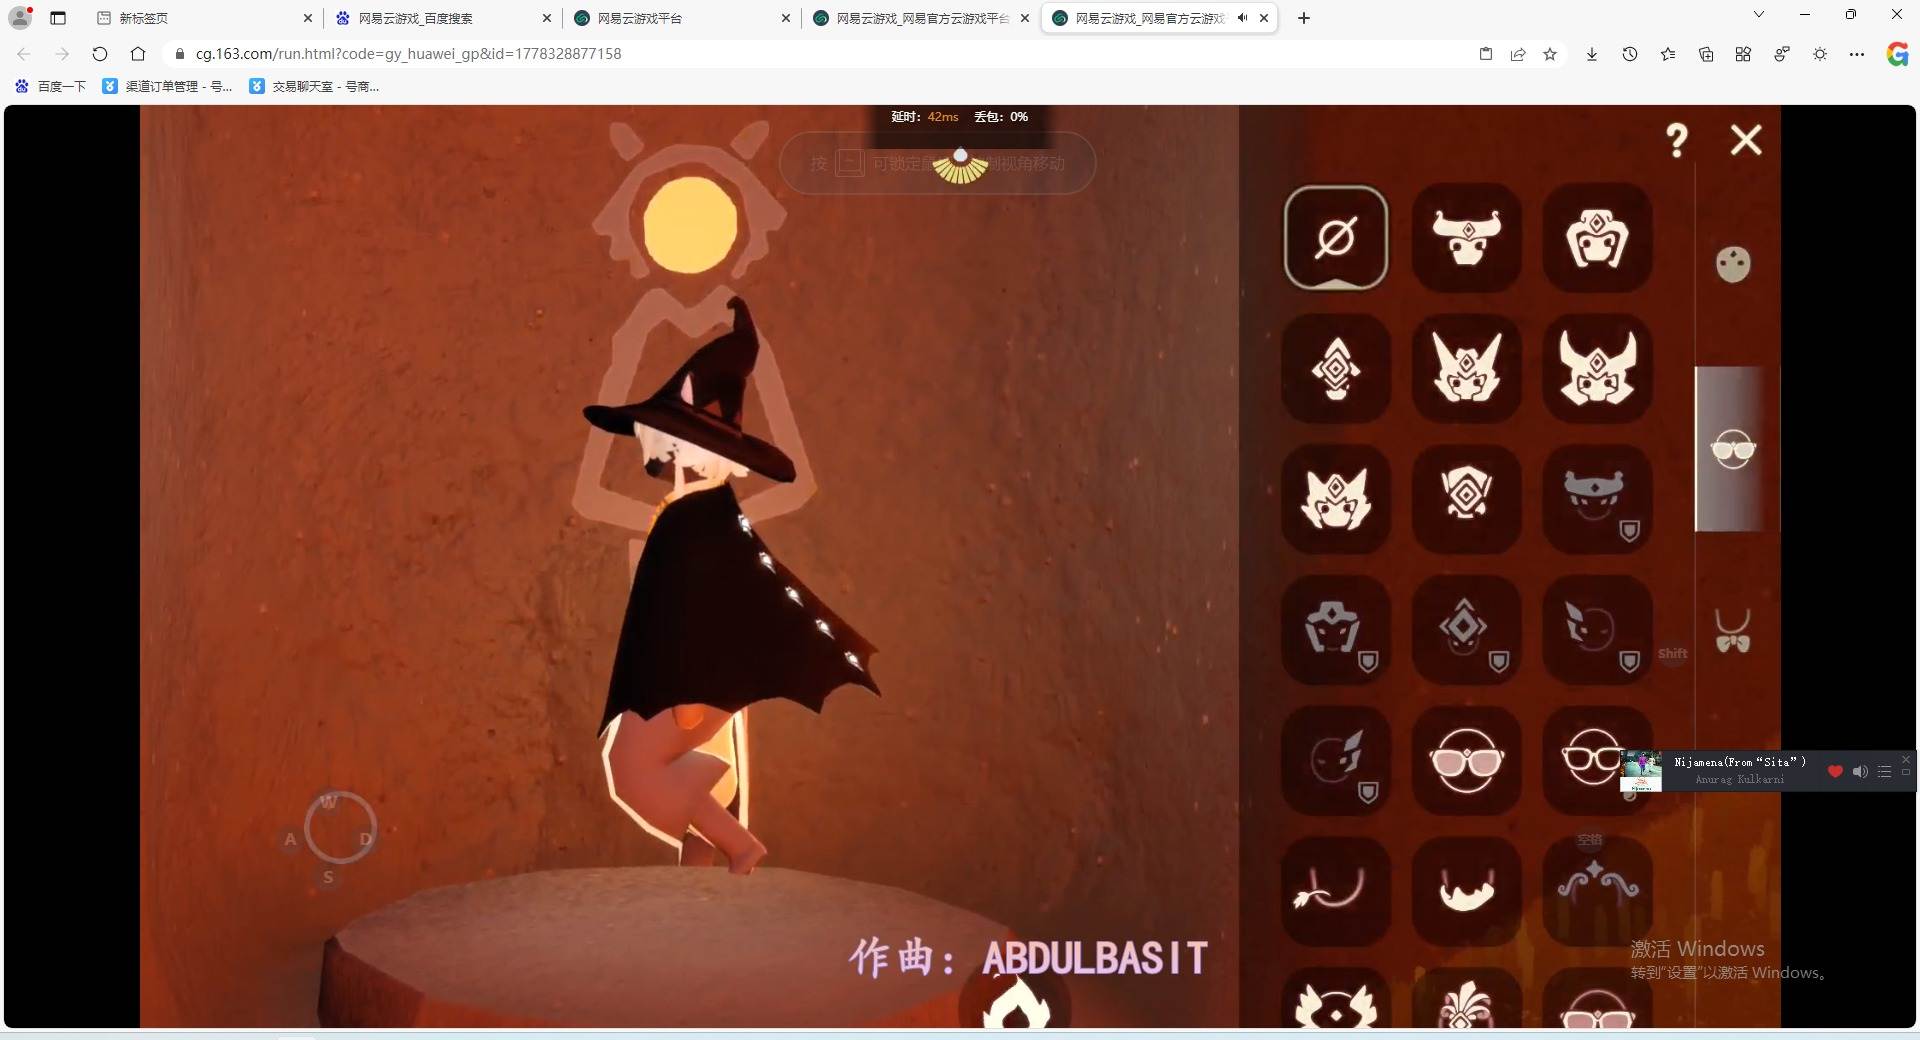View site info via the lock icon
This screenshot has height=1040, width=1920.
[x=180, y=54]
